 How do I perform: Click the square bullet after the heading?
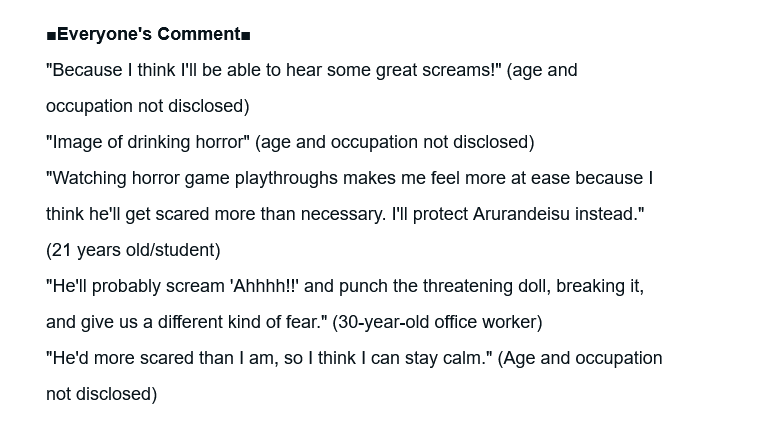246,35
